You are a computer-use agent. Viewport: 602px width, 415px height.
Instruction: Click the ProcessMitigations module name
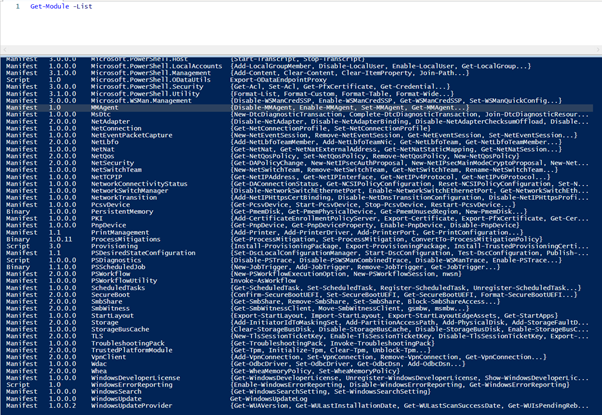pyautogui.click(x=126, y=239)
